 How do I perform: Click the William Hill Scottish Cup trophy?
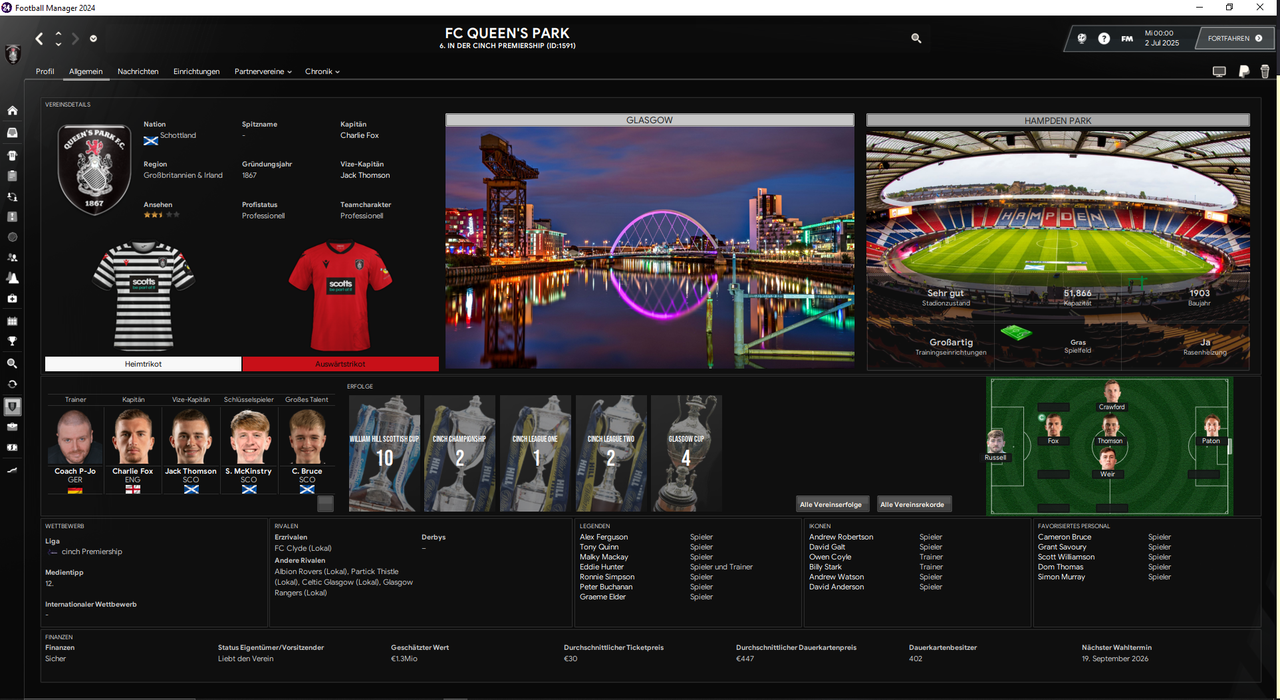click(x=384, y=453)
